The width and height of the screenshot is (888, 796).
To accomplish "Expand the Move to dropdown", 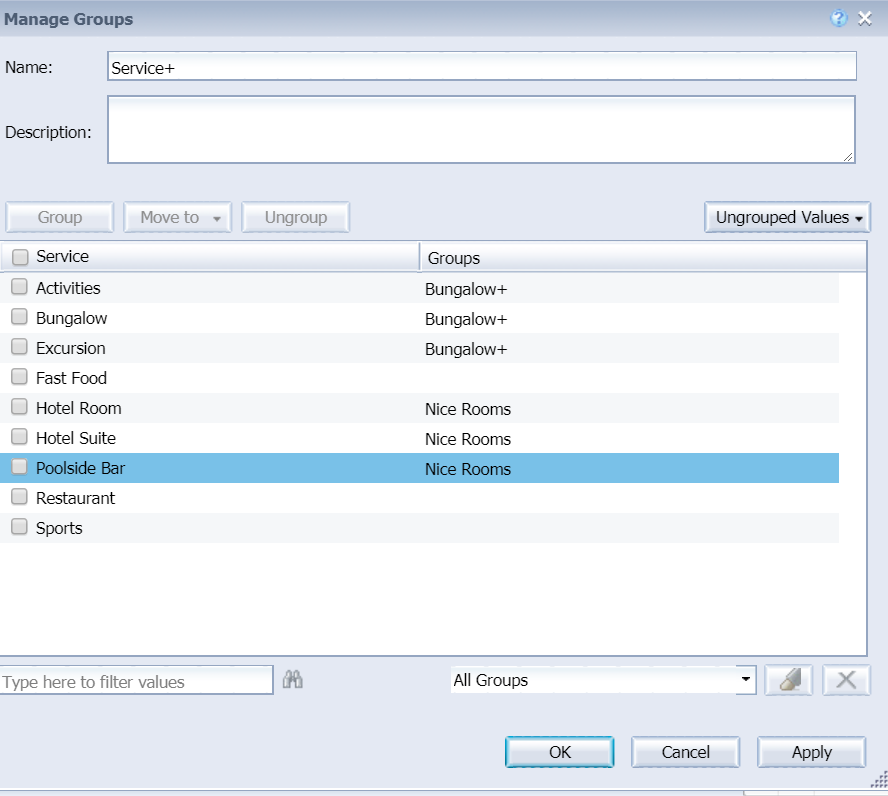I will [x=178, y=217].
